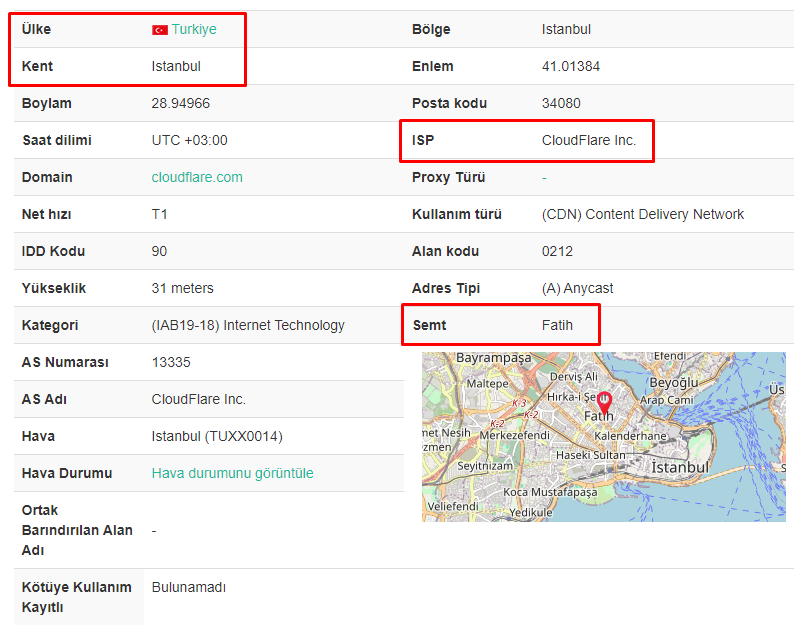Image resolution: width=805 pixels, height=637 pixels.
Task: Click the Enlem row label
Action: (x=432, y=66)
